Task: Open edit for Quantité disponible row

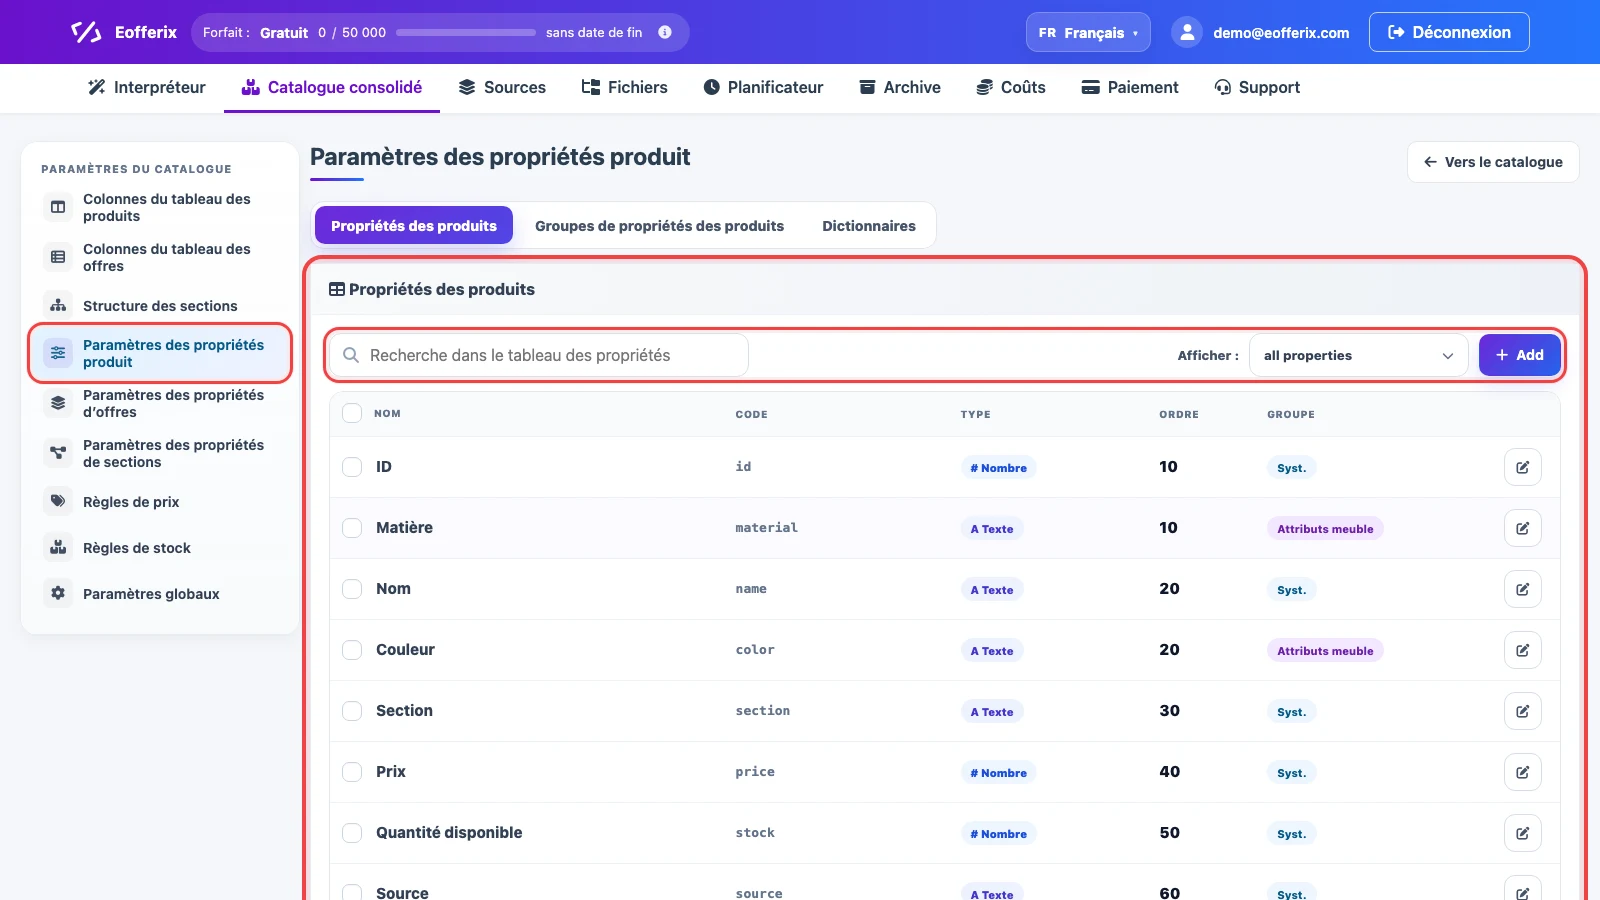Action: tap(1522, 833)
